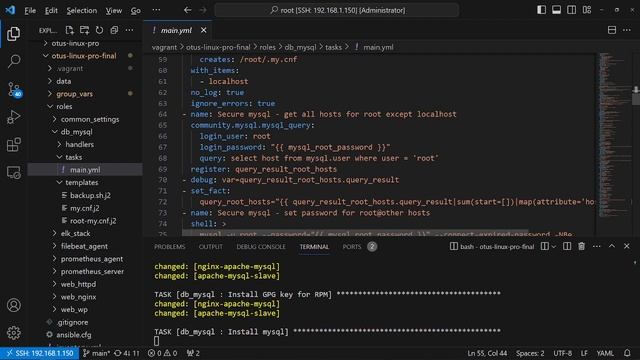This screenshot has width=640, height=360.
Task: Open the Extensions view
Action: (13, 144)
